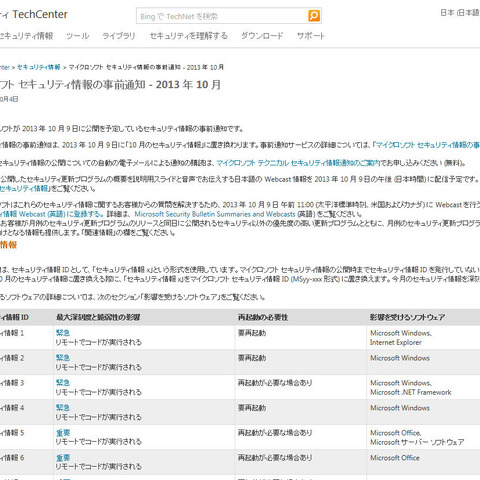Open マイクロソフト セキュリティ情報の事前通知 link at right
This screenshot has width=480, height=480.
coord(428,145)
